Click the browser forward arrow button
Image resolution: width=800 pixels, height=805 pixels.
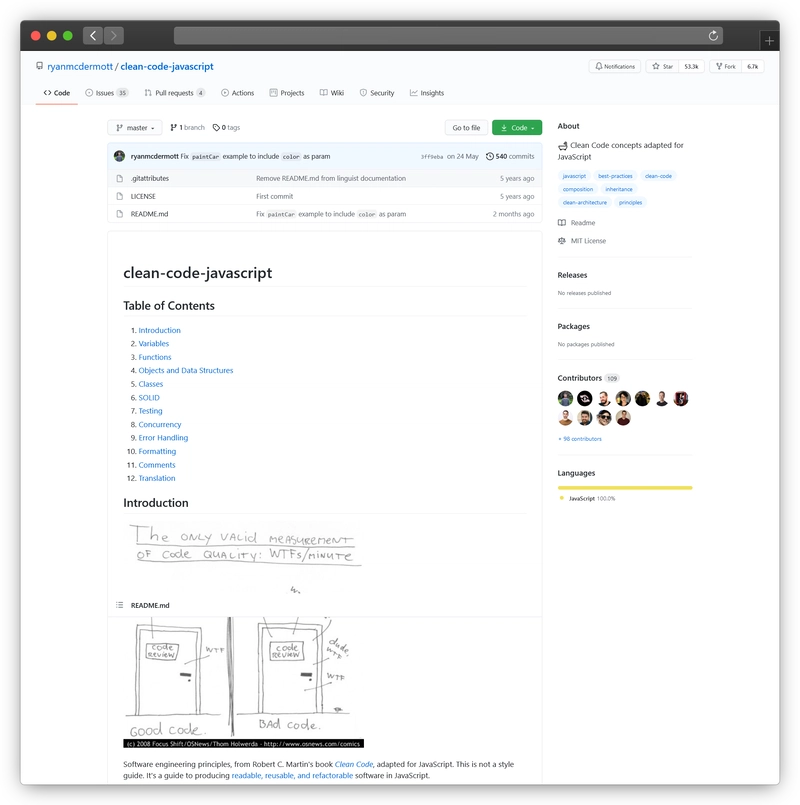click(x=113, y=35)
